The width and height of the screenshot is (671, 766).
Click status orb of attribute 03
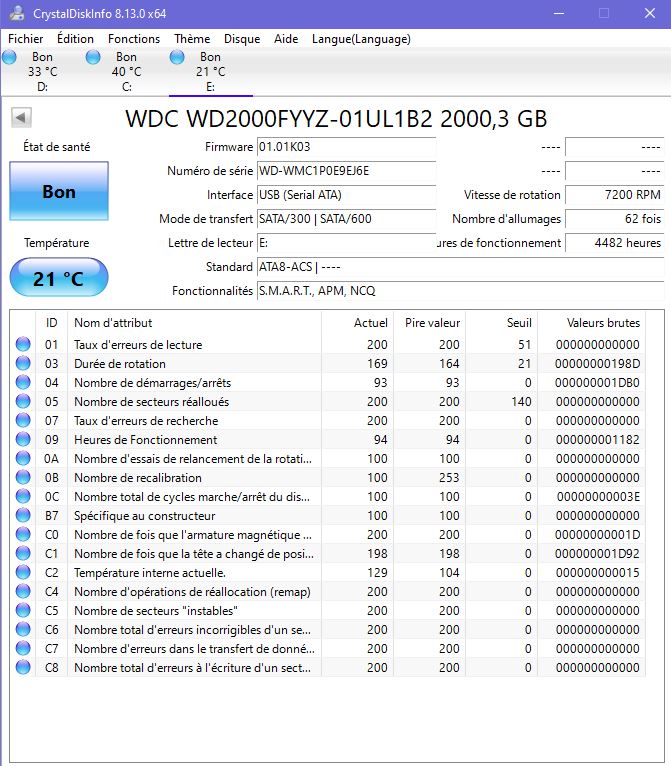(x=23, y=363)
